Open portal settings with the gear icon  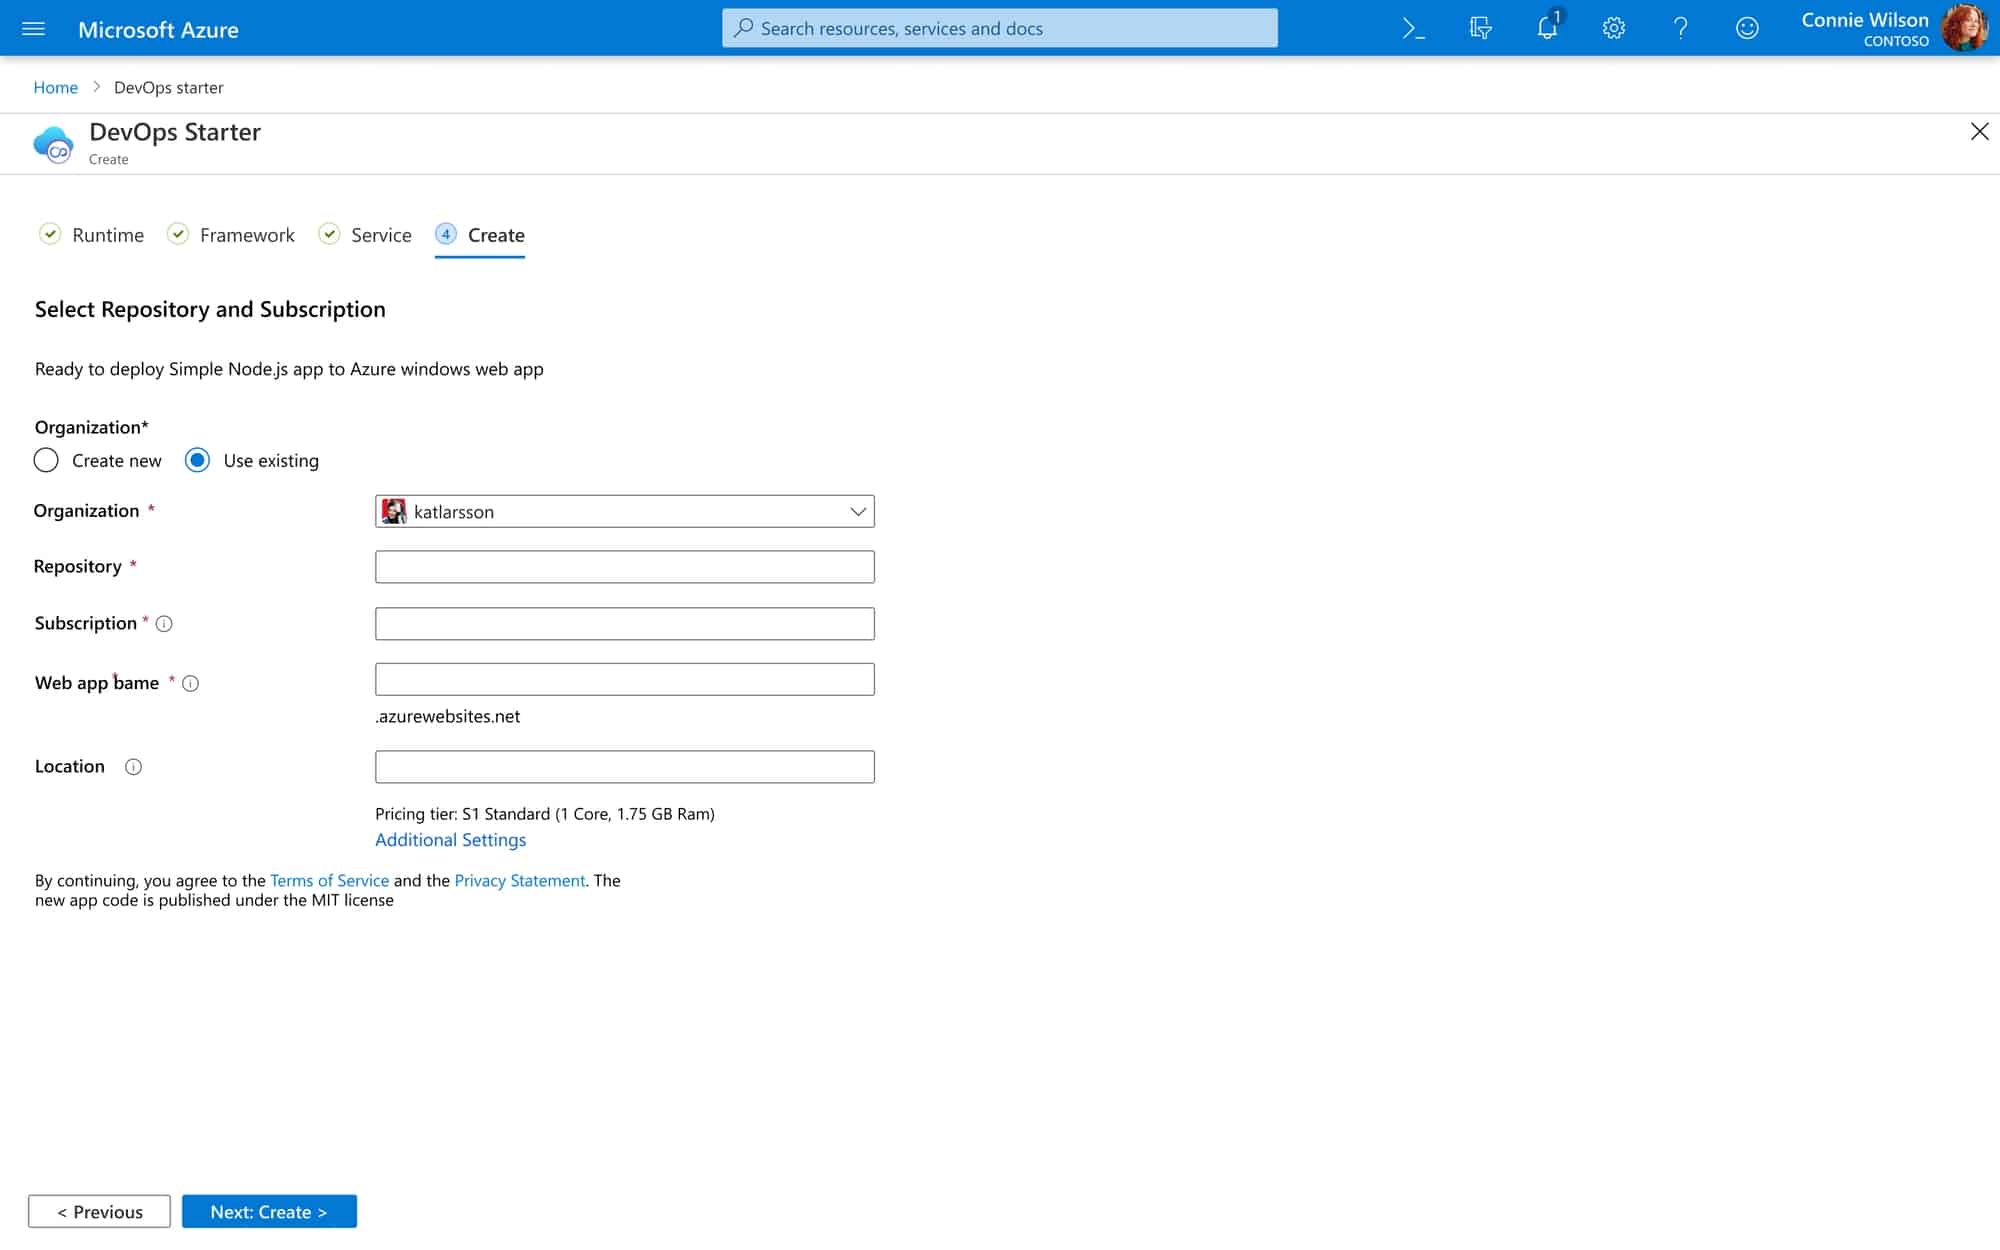pyautogui.click(x=1613, y=28)
